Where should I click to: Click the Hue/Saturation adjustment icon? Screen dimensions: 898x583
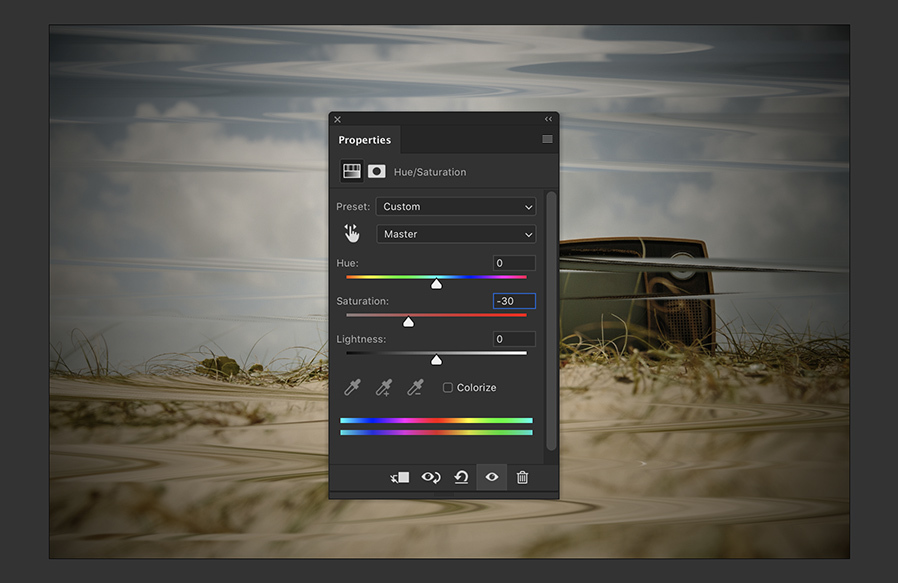pos(352,171)
